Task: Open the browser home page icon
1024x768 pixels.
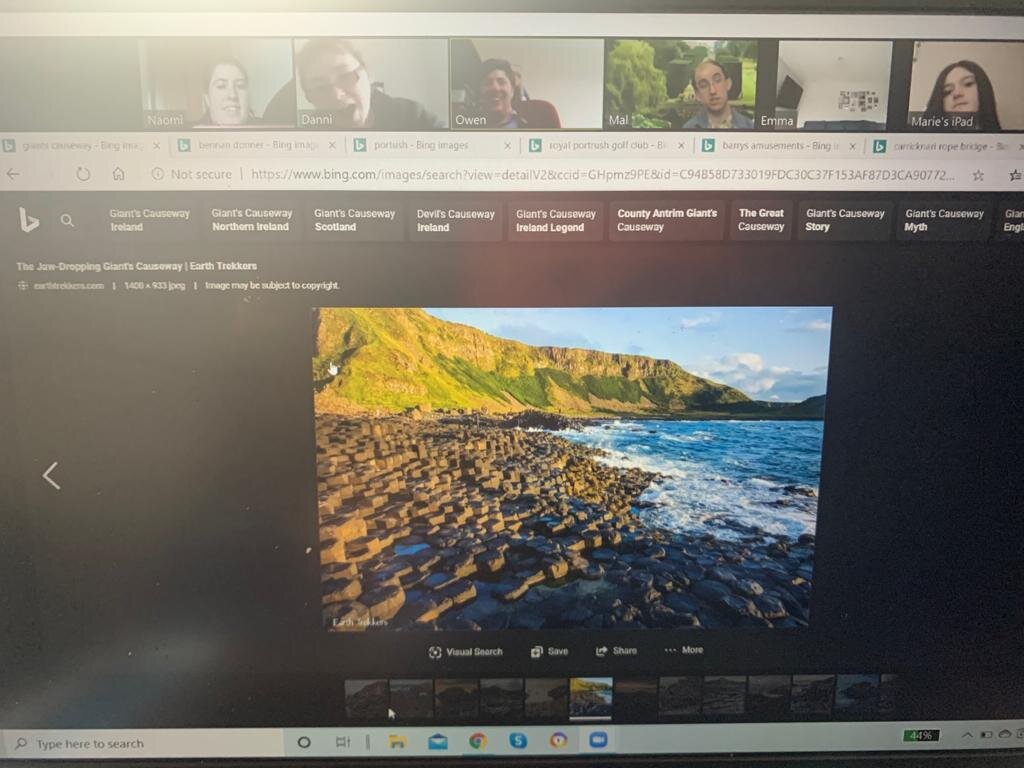Action: click(x=118, y=174)
